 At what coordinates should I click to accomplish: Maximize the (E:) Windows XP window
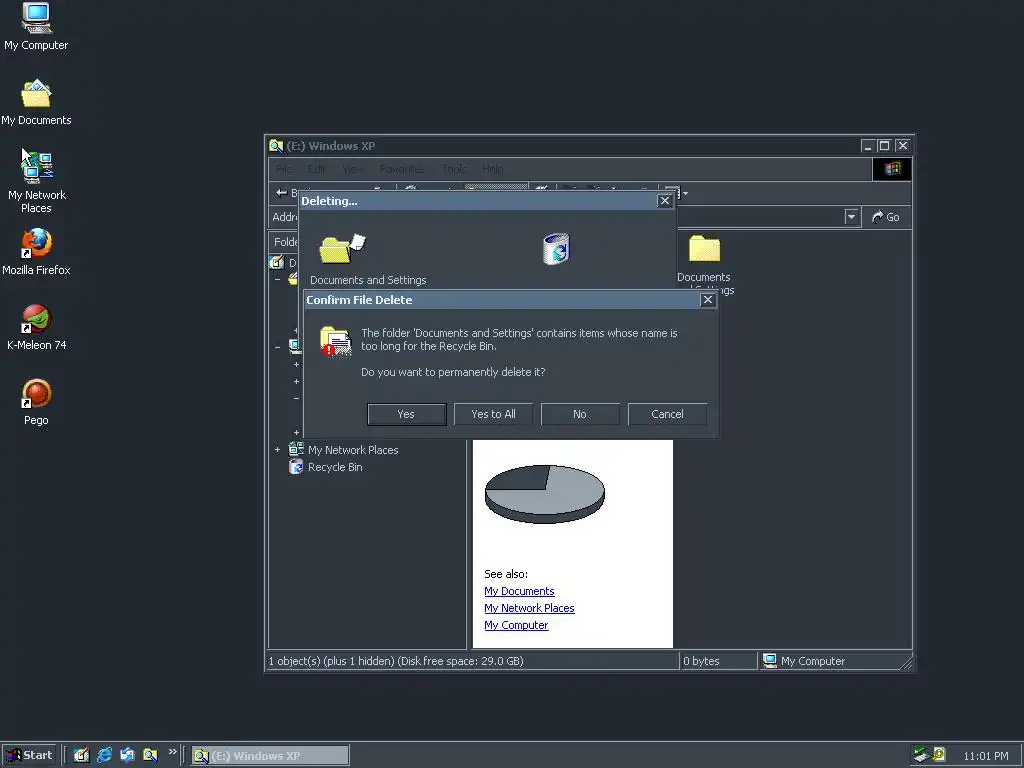pos(884,146)
